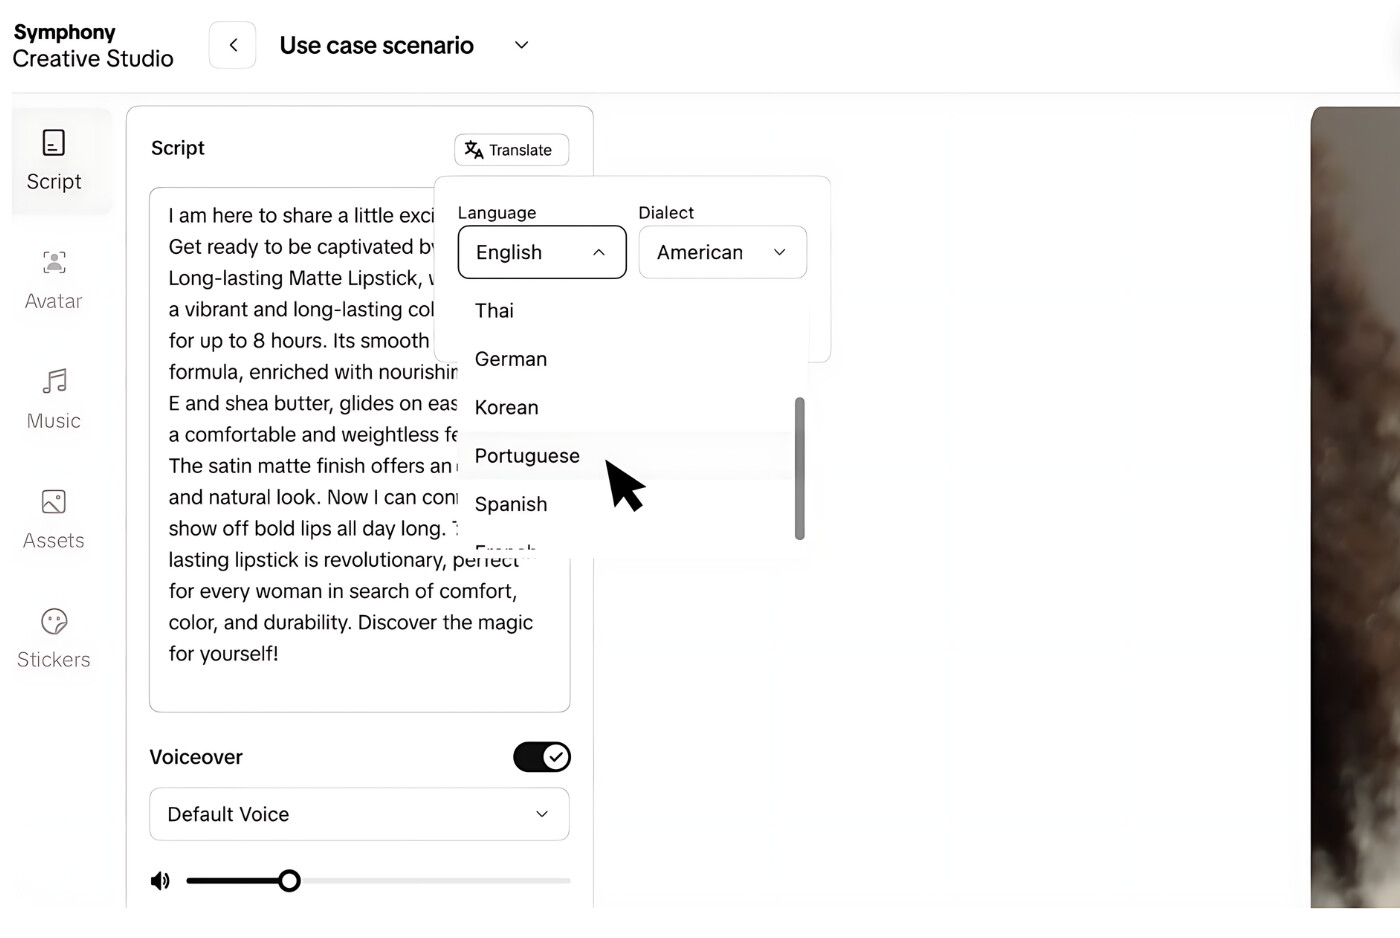Choose German in the language list
Screen dimensions: 1400x938
pos(511,359)
